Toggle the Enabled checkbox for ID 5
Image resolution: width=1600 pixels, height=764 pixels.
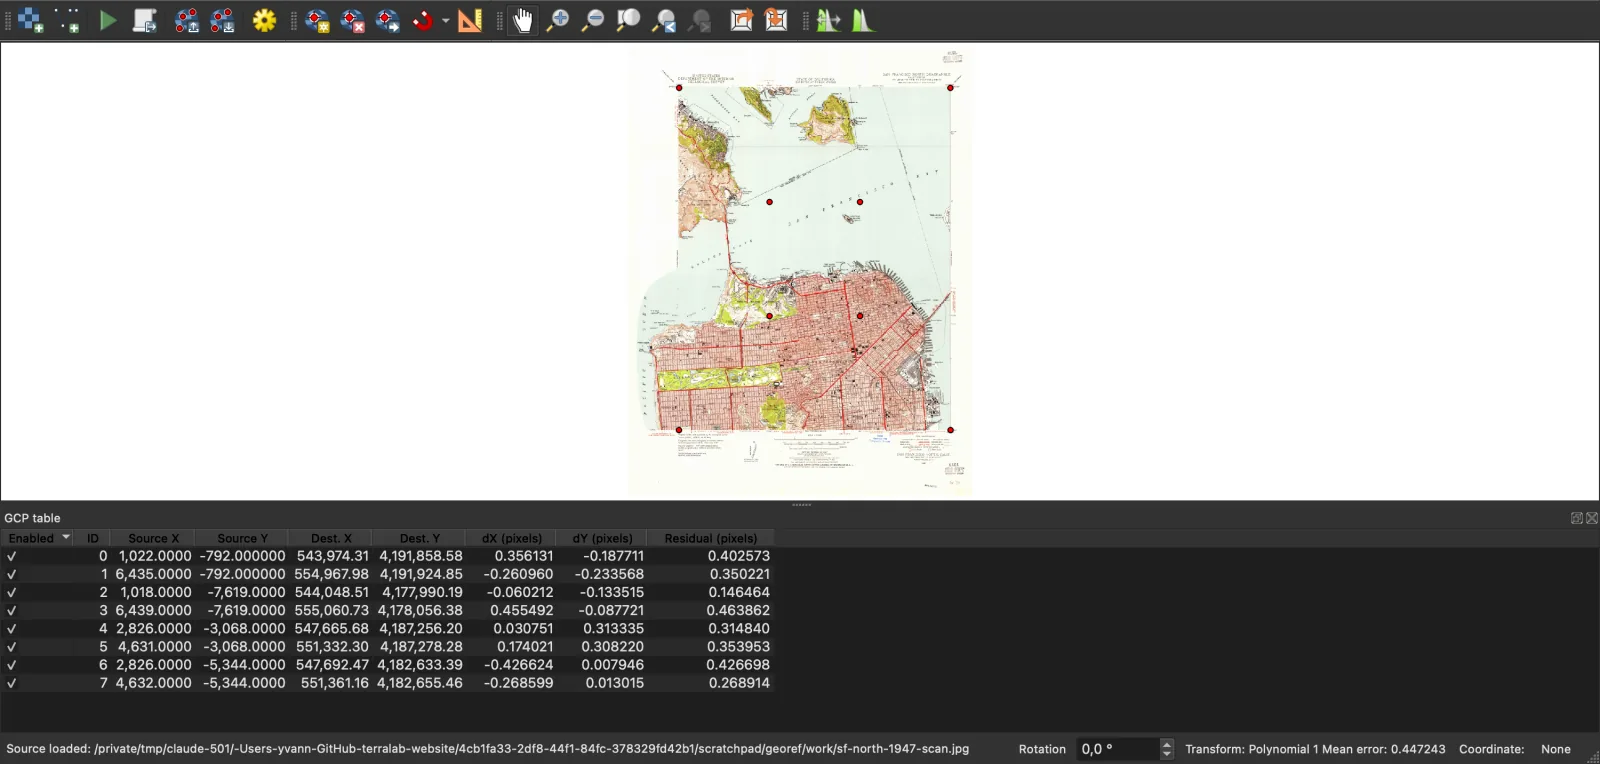pos(12,647)
